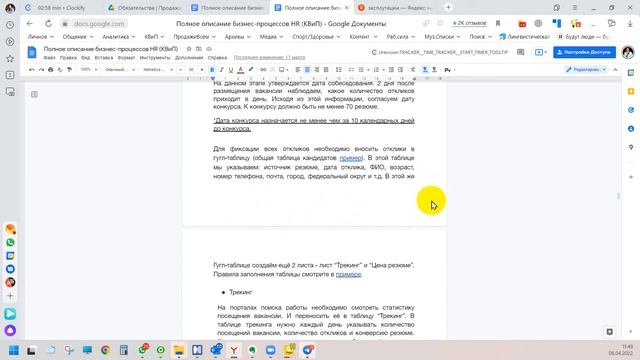
Task: Expand the Архивы bookmarks folder
Action: click(x=238, y=37)
